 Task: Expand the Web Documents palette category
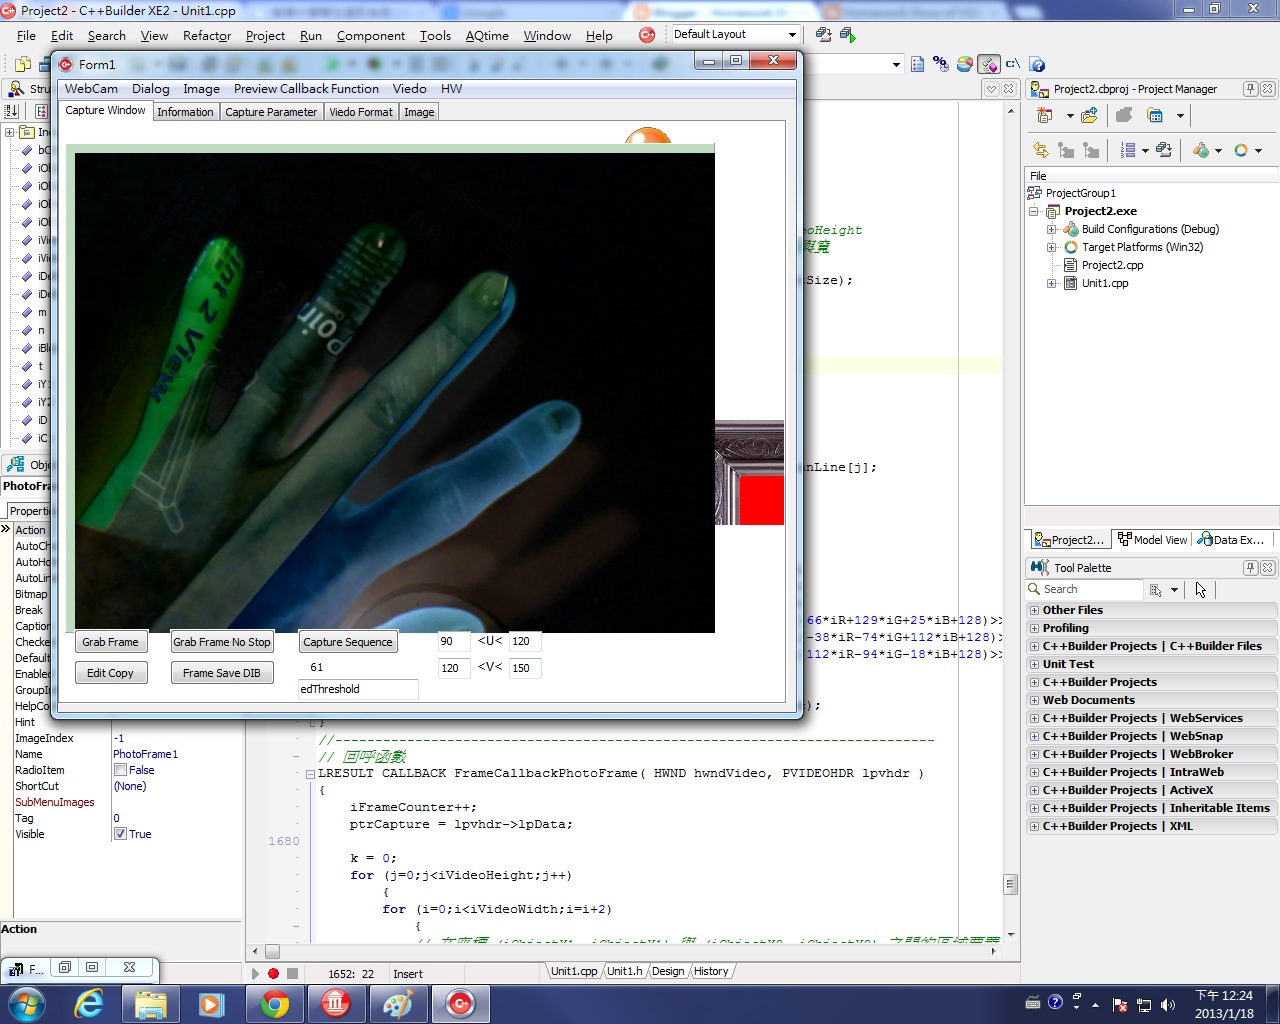[x=1034, y=700]
